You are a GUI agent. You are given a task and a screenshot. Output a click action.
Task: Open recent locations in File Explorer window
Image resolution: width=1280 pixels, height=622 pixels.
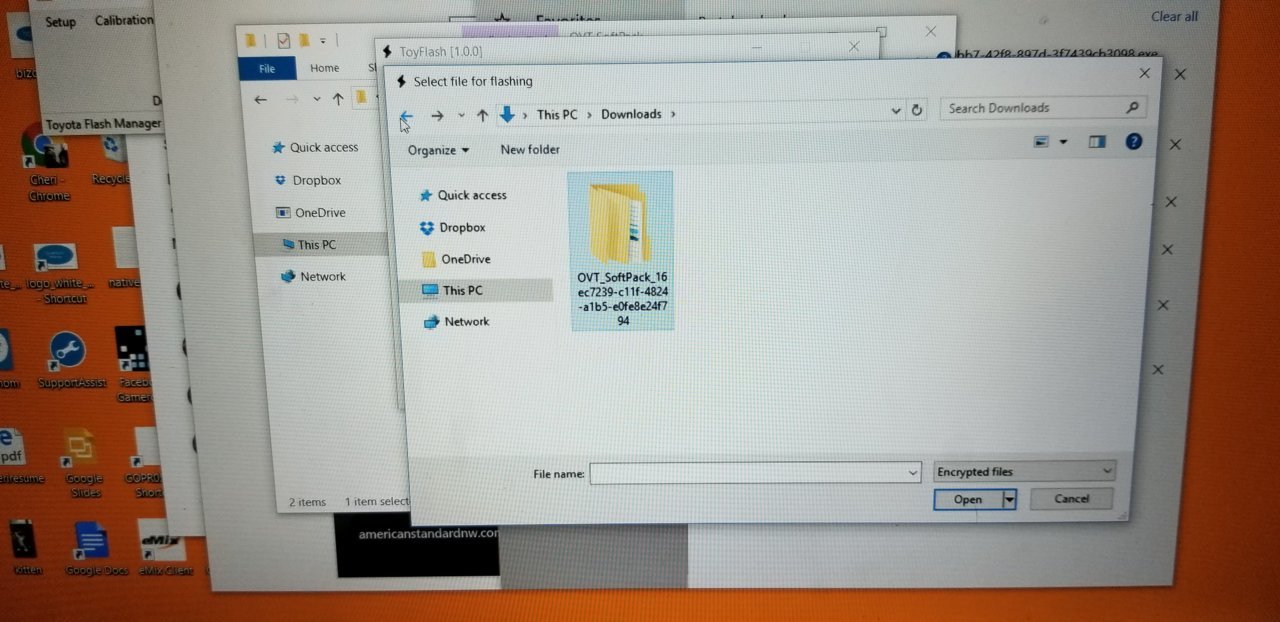[x=317, y=99]
